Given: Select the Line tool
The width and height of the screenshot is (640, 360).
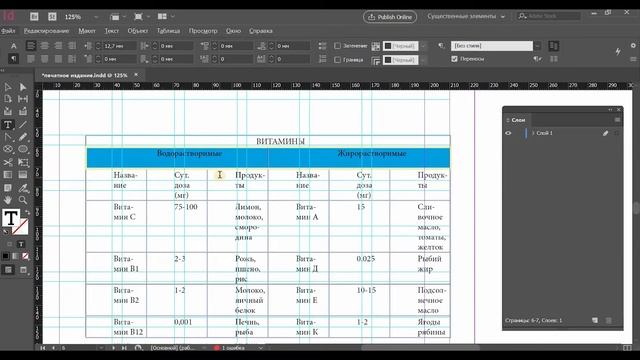Looking at the screenshot, I should click(x=23, y=124).
